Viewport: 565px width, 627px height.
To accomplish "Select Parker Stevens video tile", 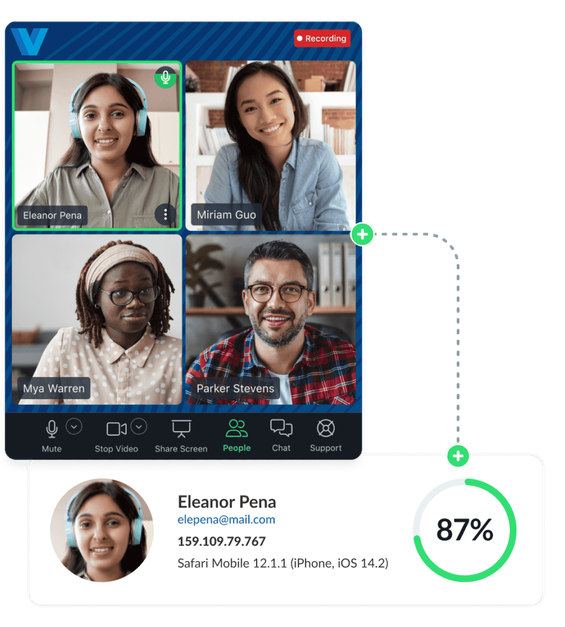I will [271, 319].
